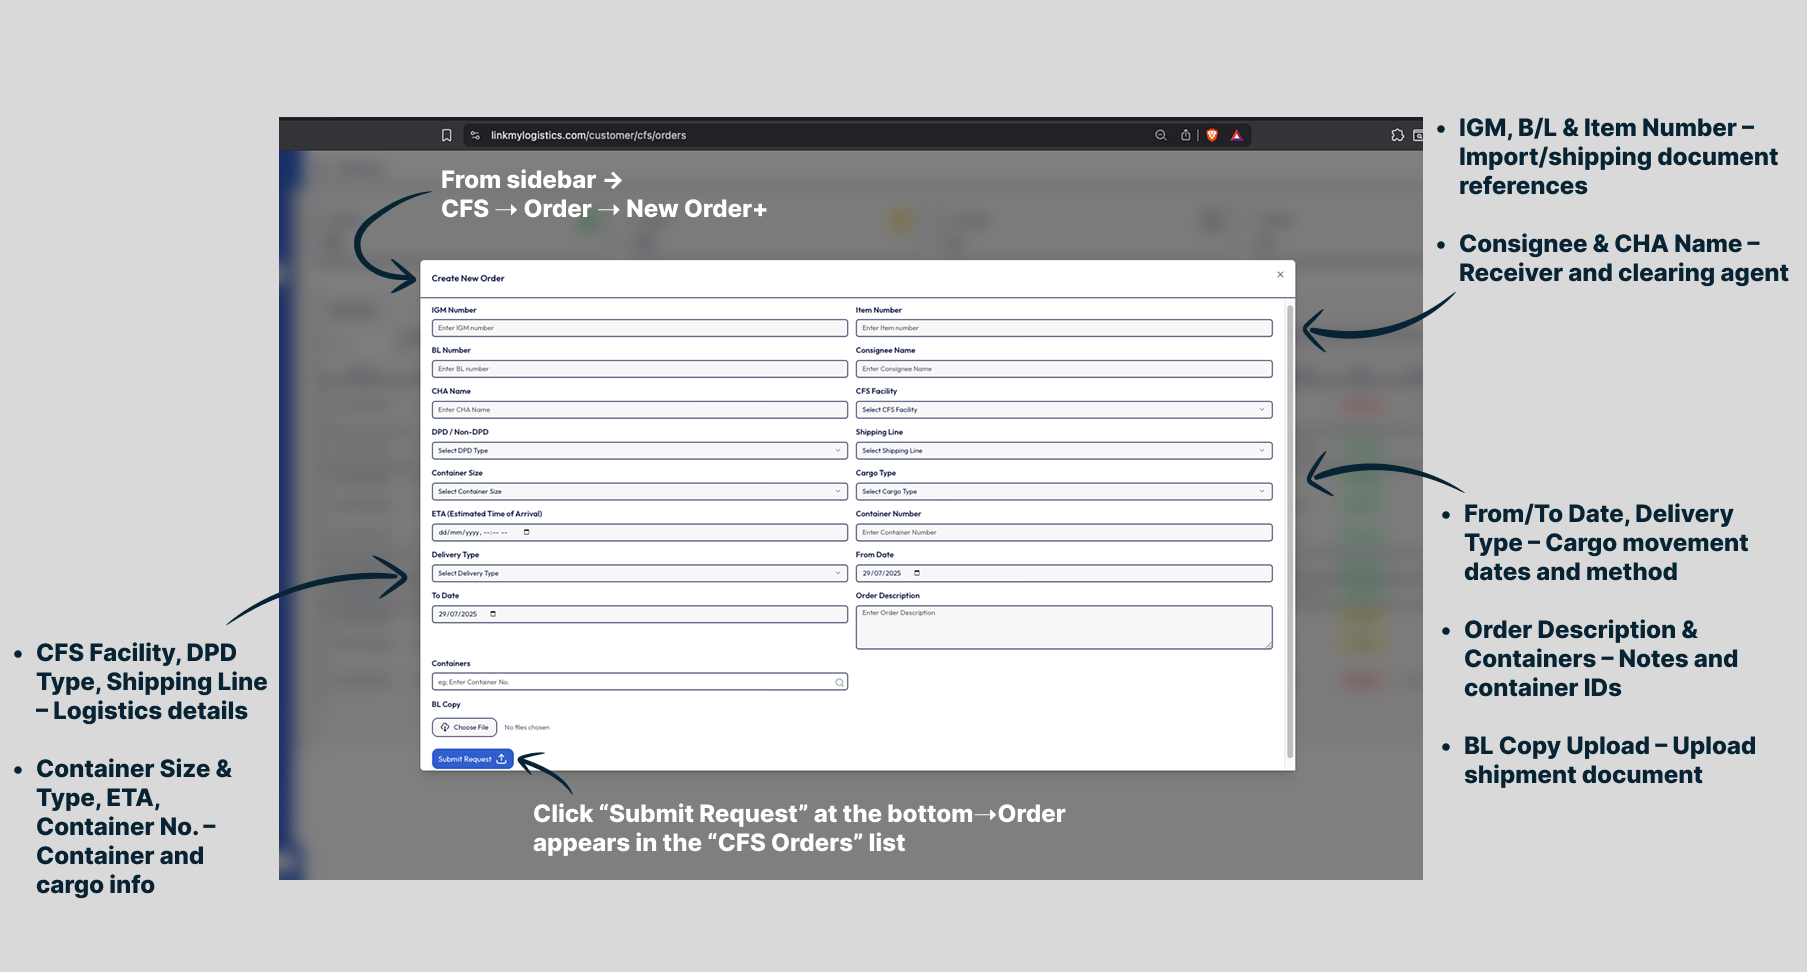
Task: Open the browser extensions puzzle icon
Action: click(x=1397, y=135)
